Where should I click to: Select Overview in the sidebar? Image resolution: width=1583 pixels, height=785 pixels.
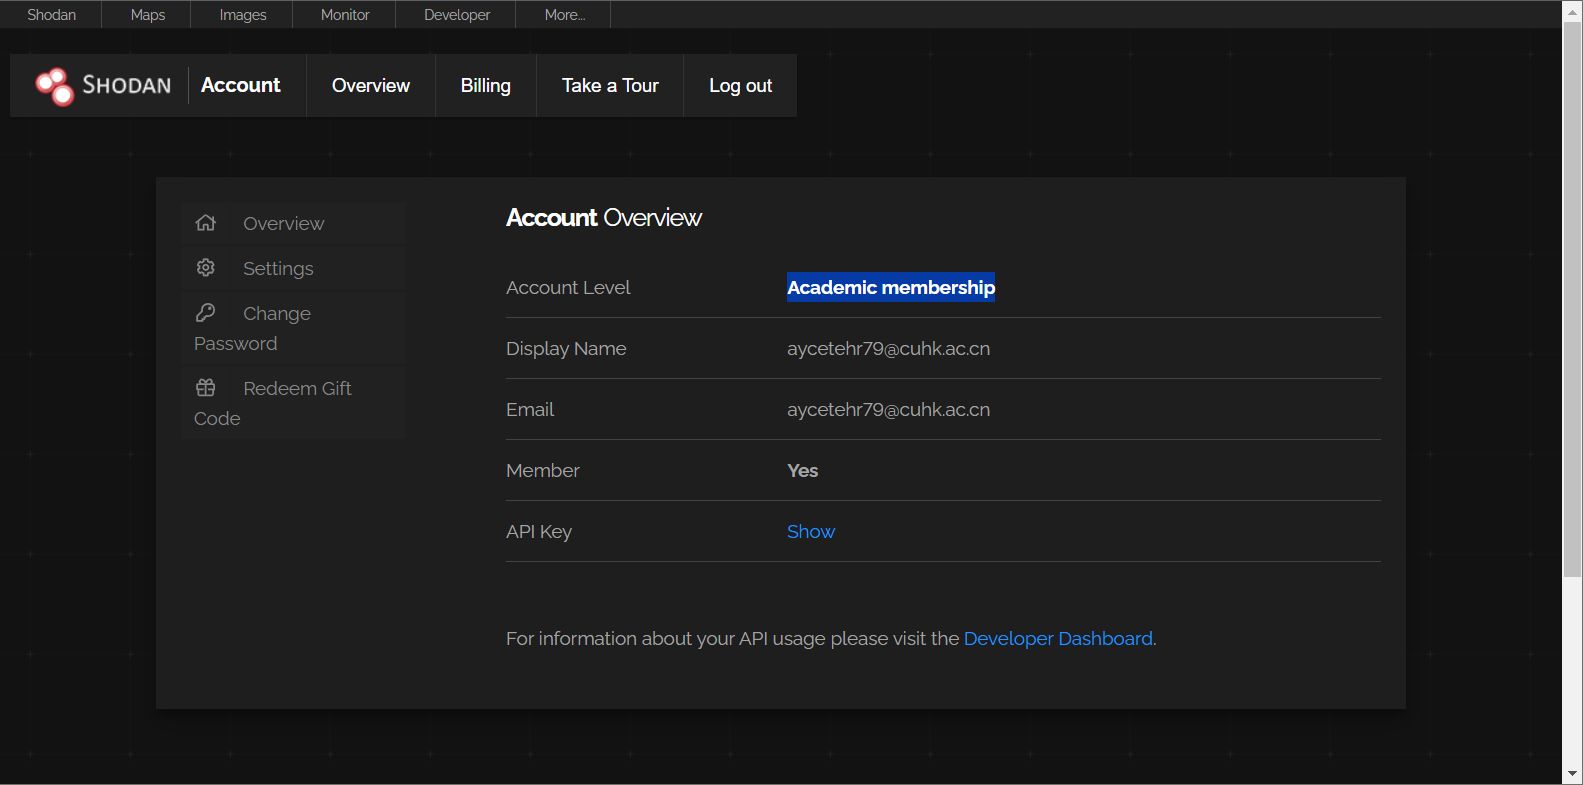click(294, 223)
